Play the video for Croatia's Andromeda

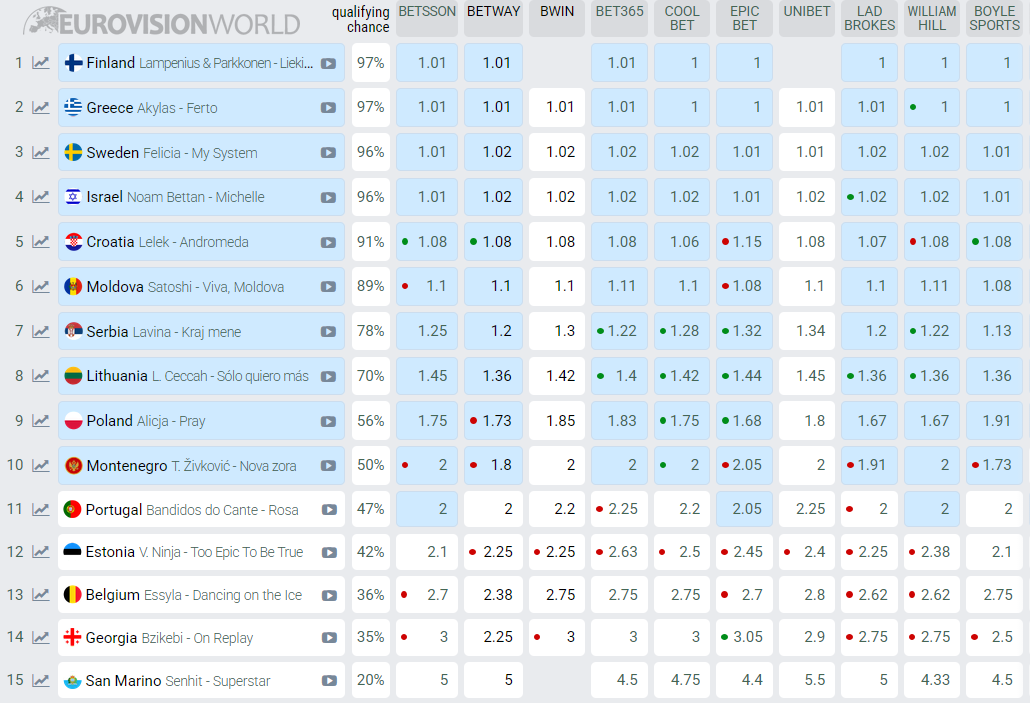tap(328, 242)
